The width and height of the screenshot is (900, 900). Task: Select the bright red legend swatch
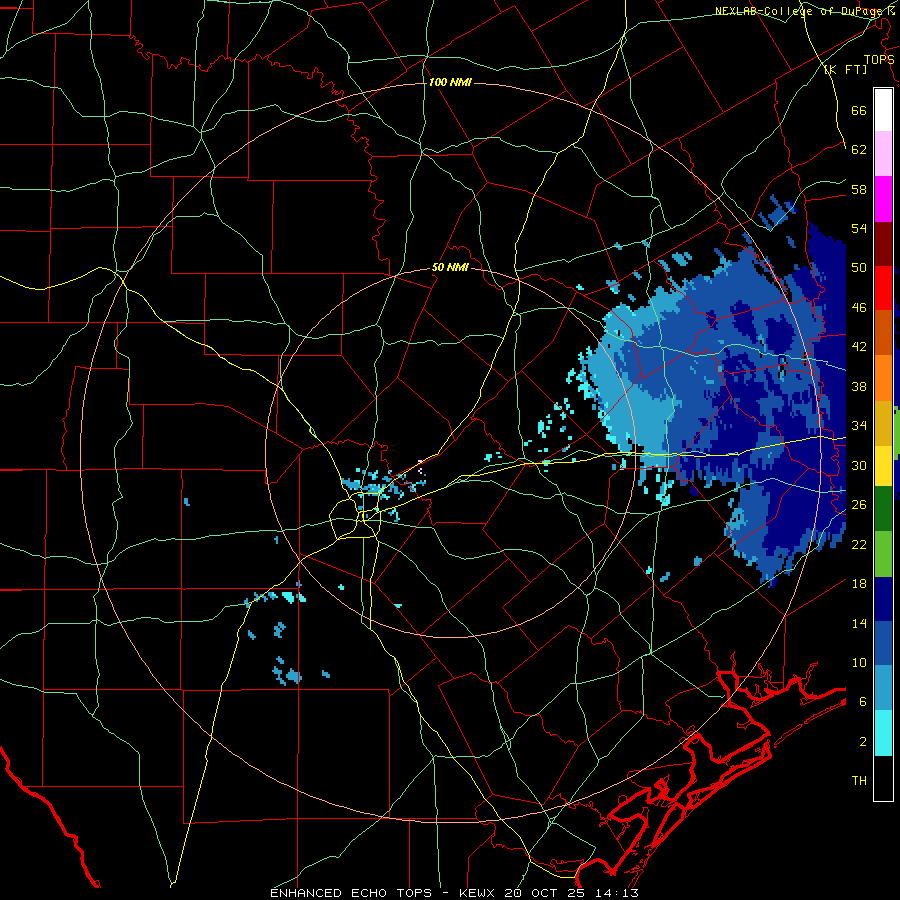[883, 288]
